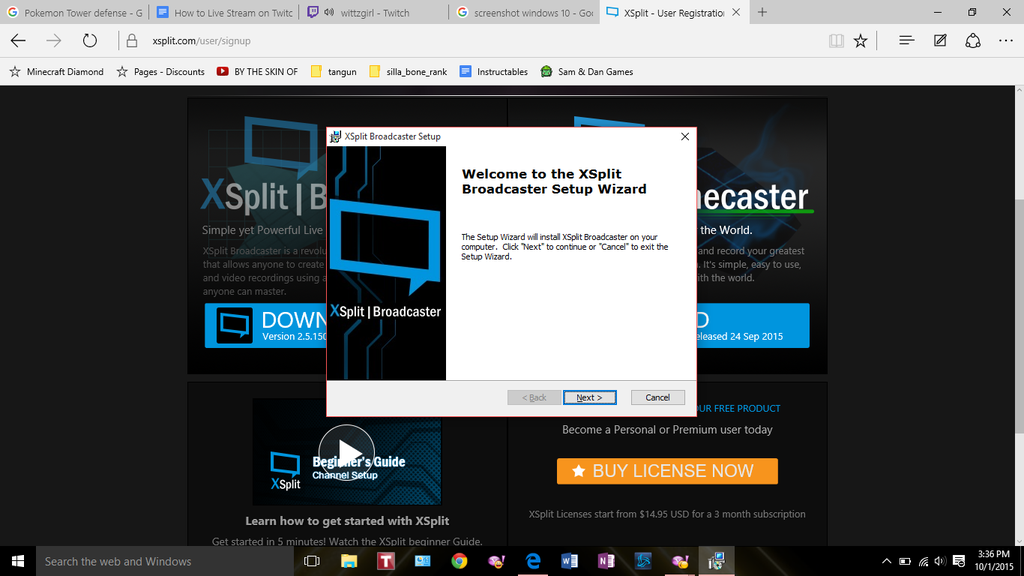Add page to favorites star
The image size is (1024, 576).
861,40
